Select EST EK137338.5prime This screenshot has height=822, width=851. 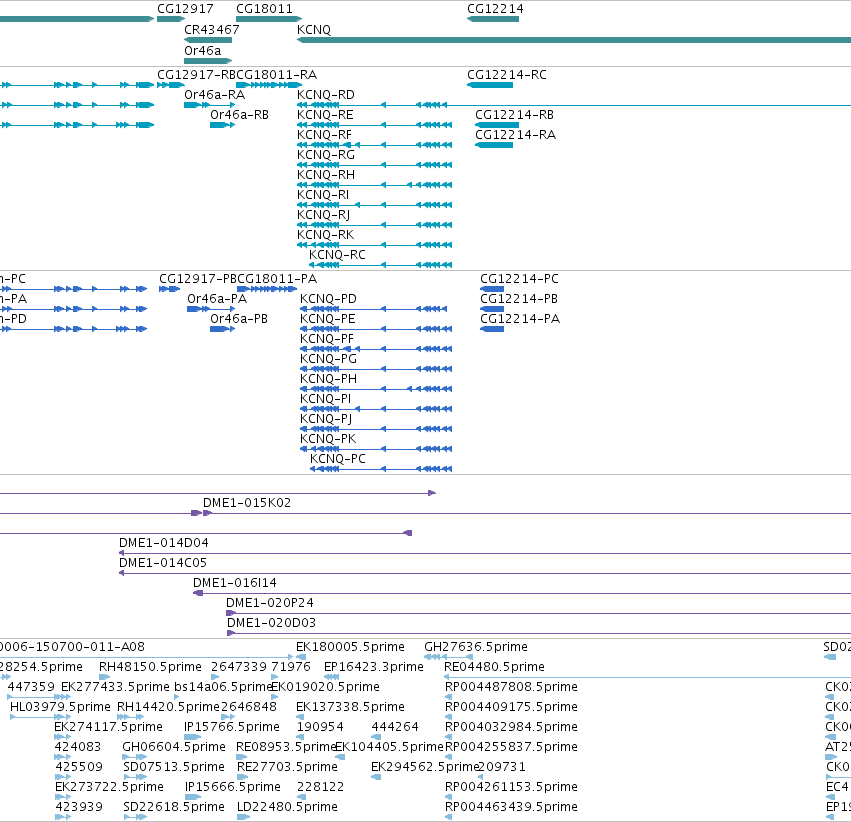350,708
